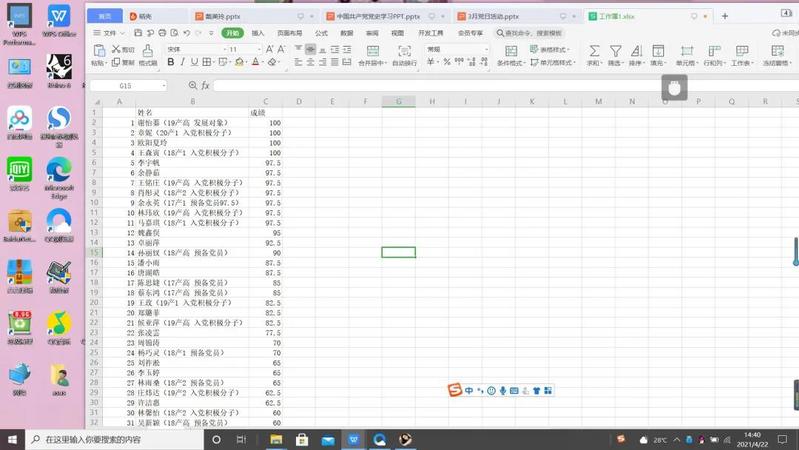Image resolution: width=799 pixels, height=450 pixels.
Task: Apply percent style format
Action: (x=447, y=62)
